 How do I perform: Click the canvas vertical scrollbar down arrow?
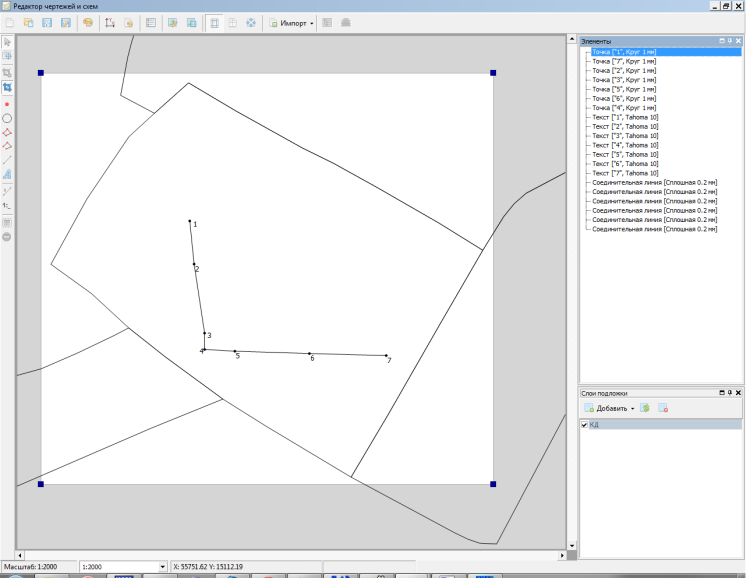[572, 546]
